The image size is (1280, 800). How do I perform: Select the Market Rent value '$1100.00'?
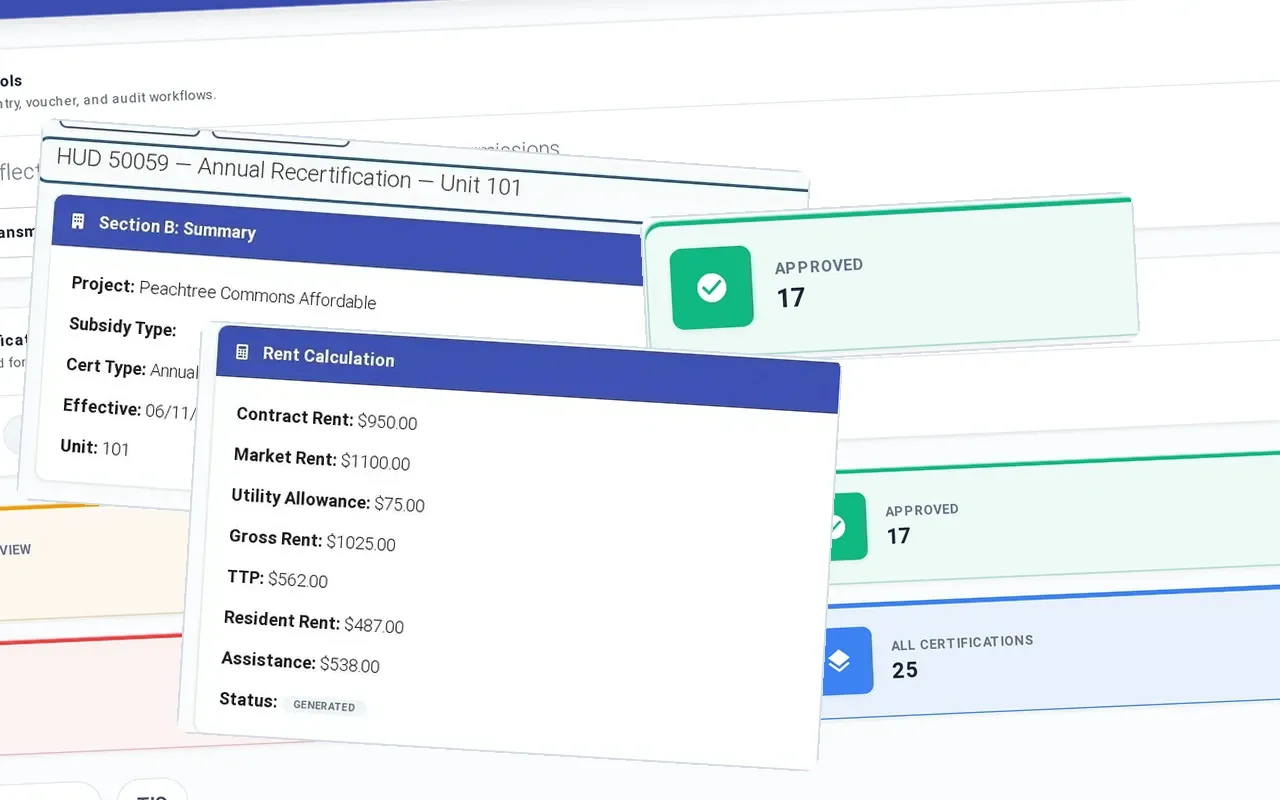point(375,462)
